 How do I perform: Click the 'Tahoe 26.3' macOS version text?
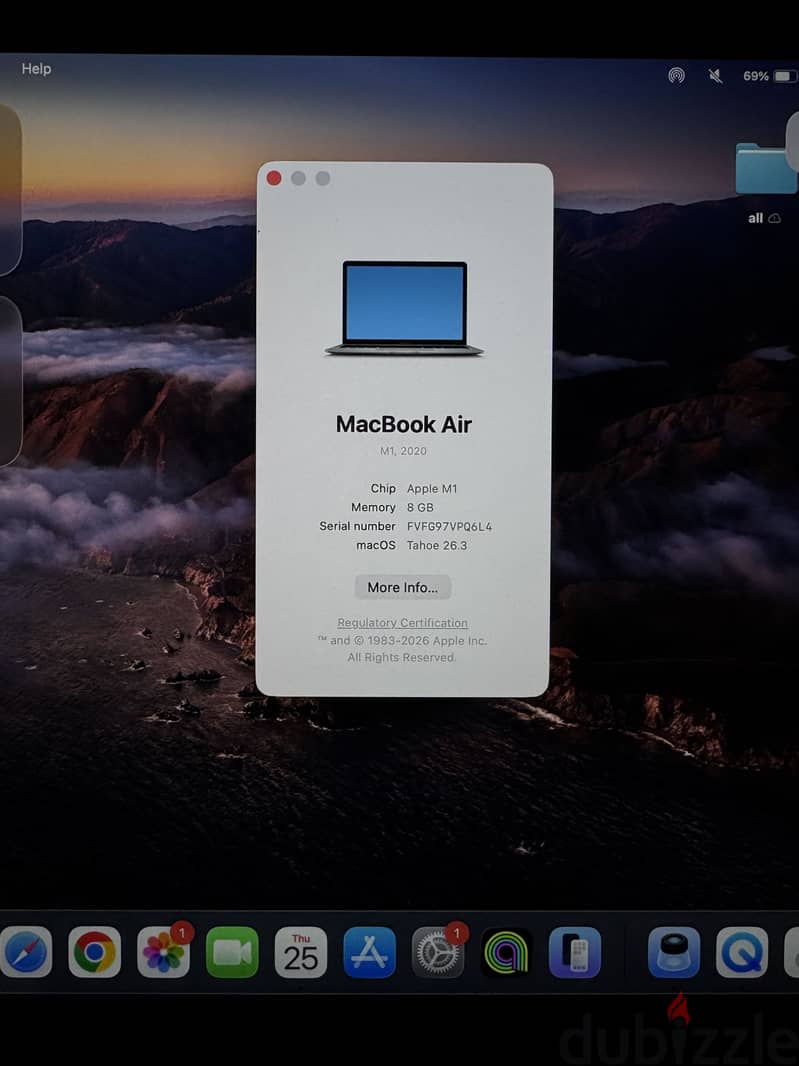pos(437,545)
